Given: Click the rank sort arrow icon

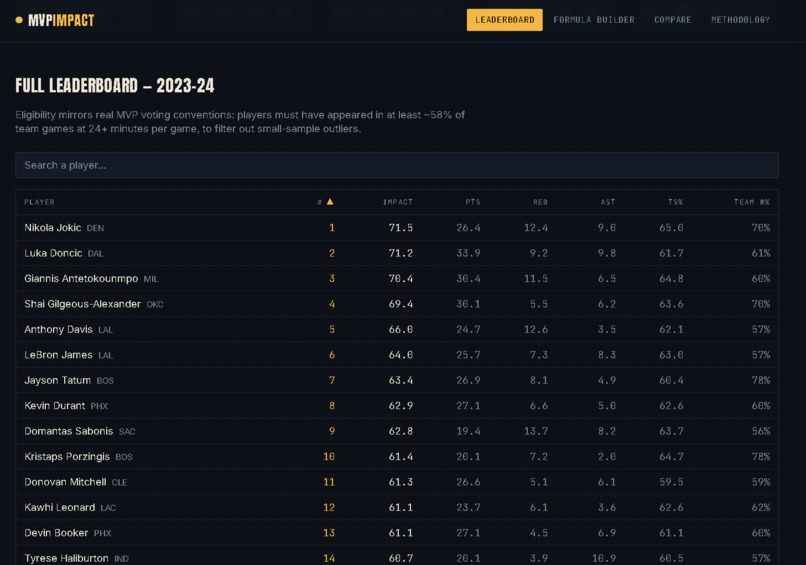Looking at the screenshot, I should (330, 202).
